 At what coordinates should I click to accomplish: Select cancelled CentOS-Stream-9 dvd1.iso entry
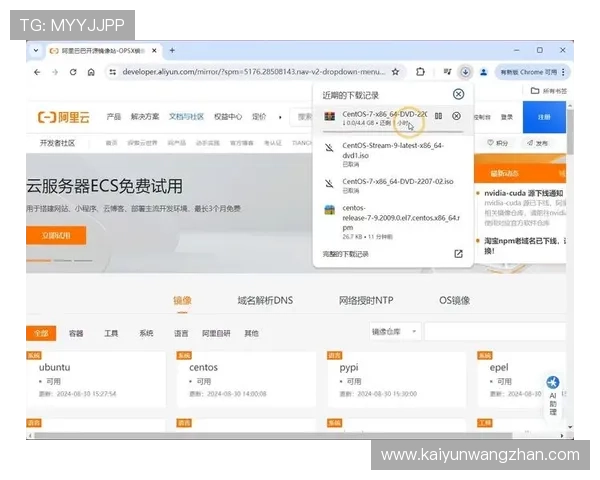[393, 154]
